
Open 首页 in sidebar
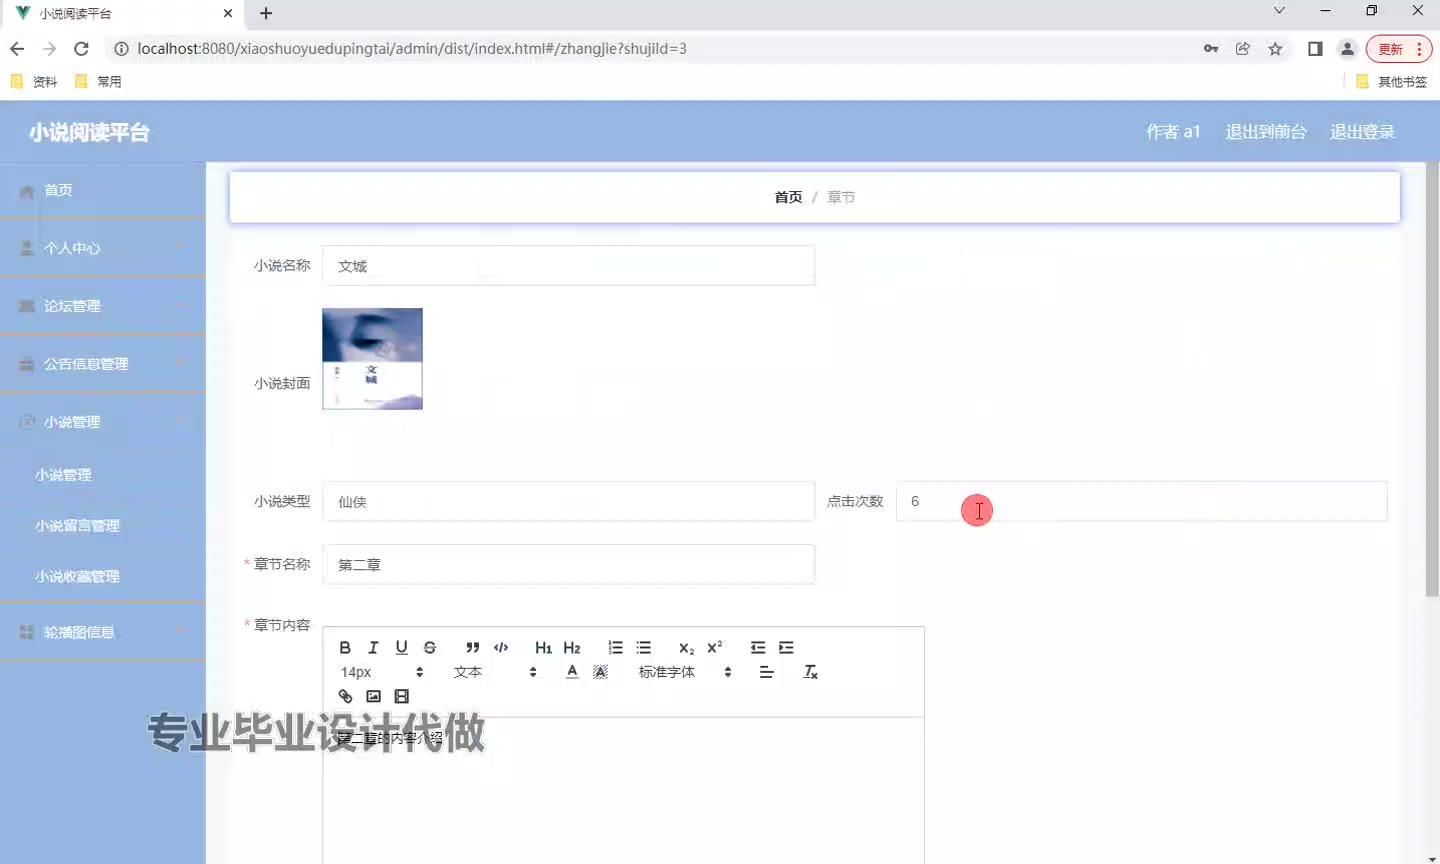pyautogui.click(x=103, y=190)
